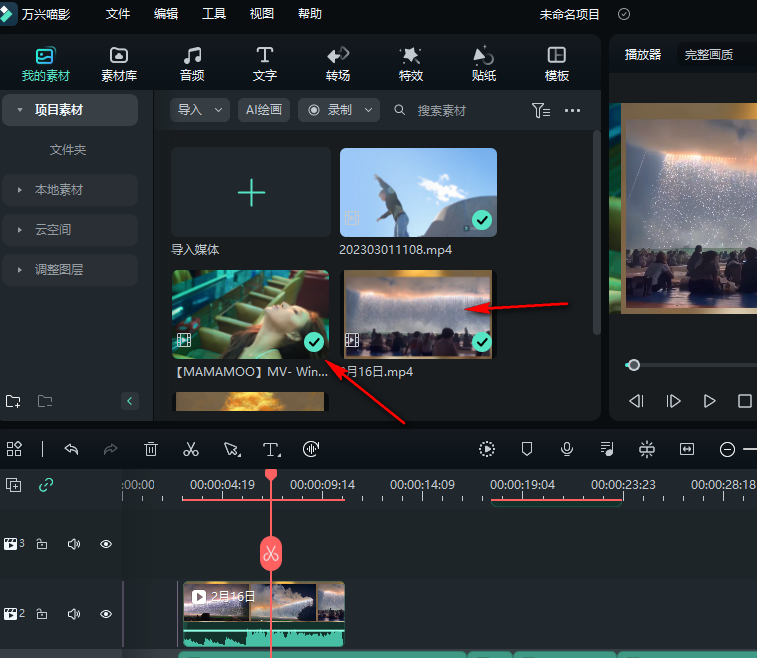Step back one frame in player
757x658 pixels.
pos(636,401)
